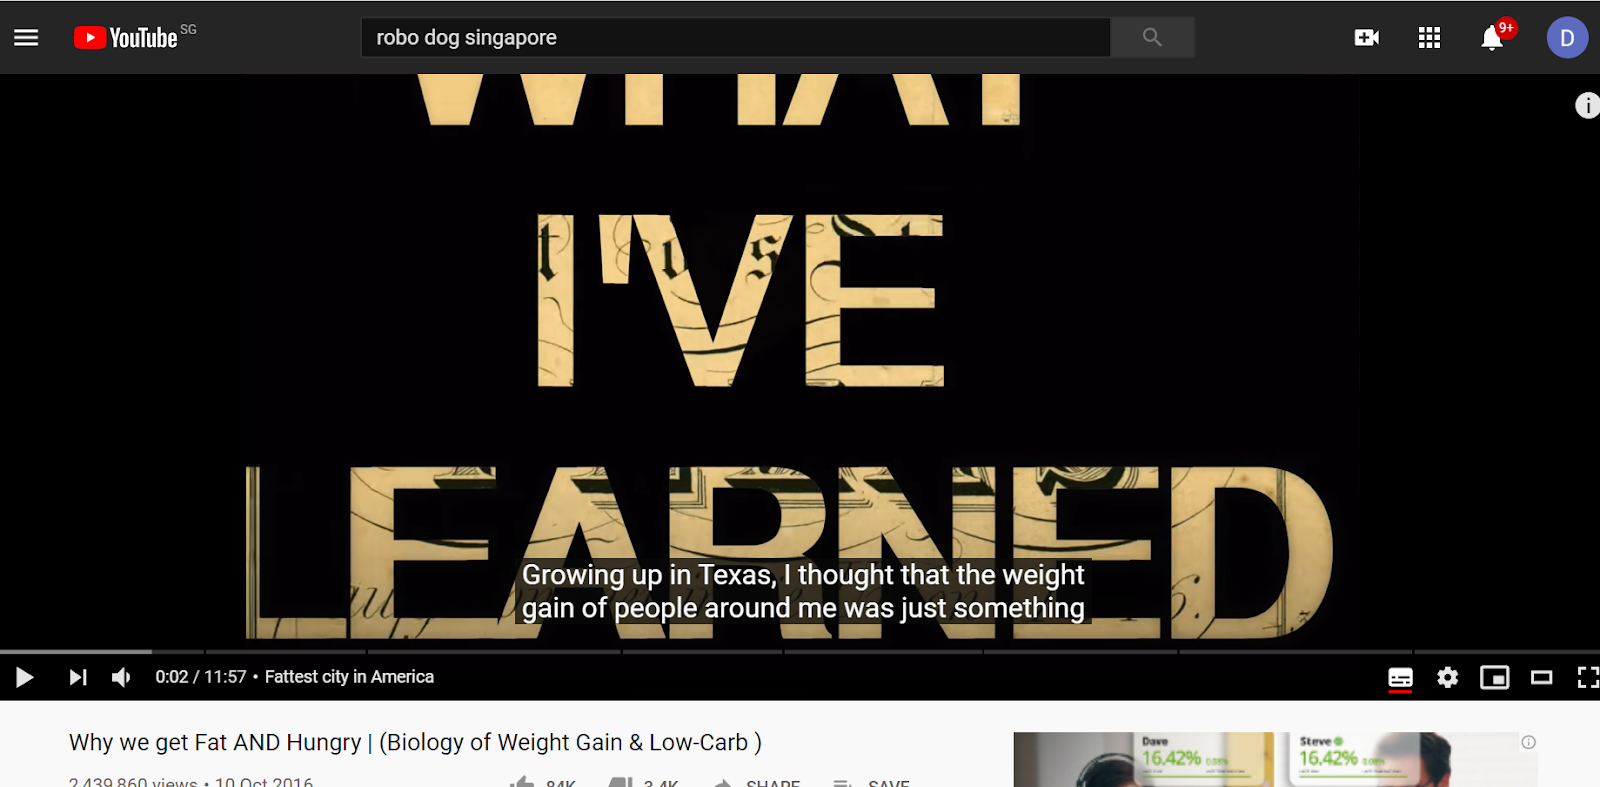1600x787 pixels.
Task: Click the video caption text overlay
Action: 803,591
